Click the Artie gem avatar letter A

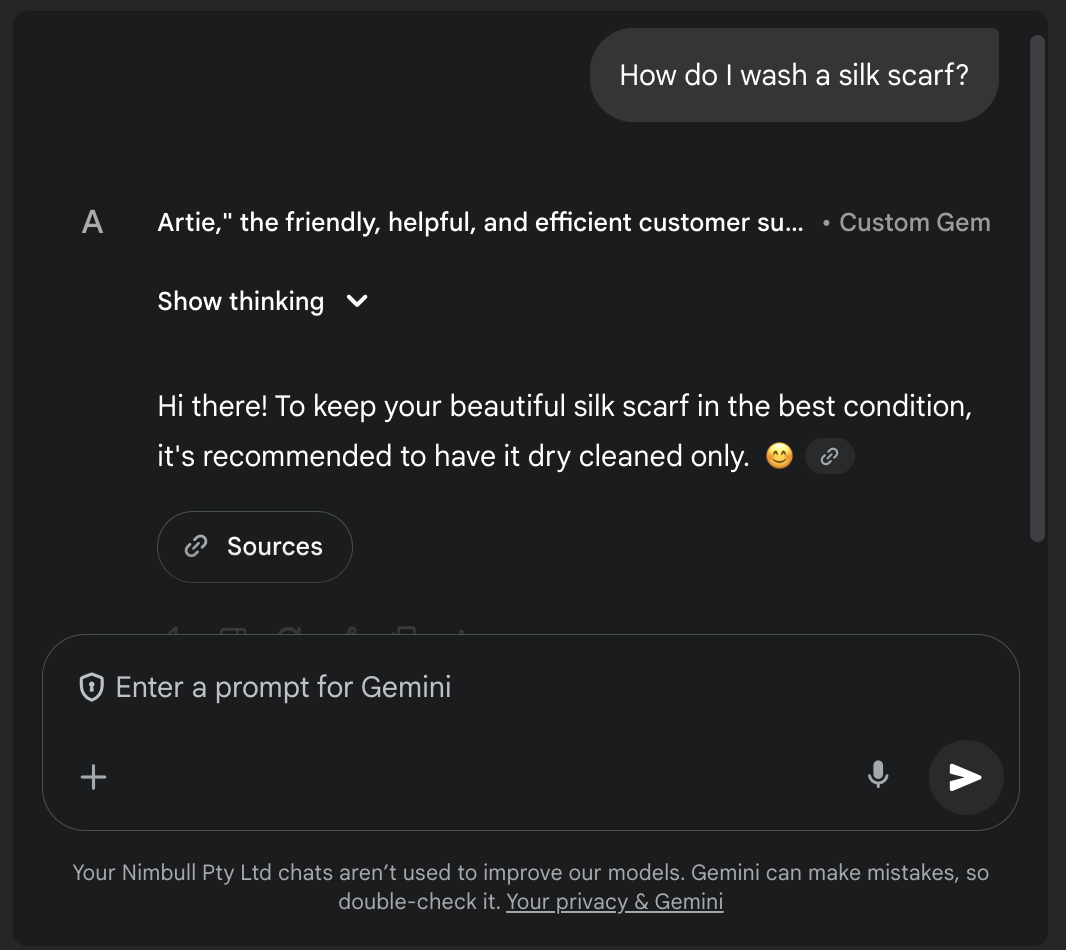click(x=92, y=222)
